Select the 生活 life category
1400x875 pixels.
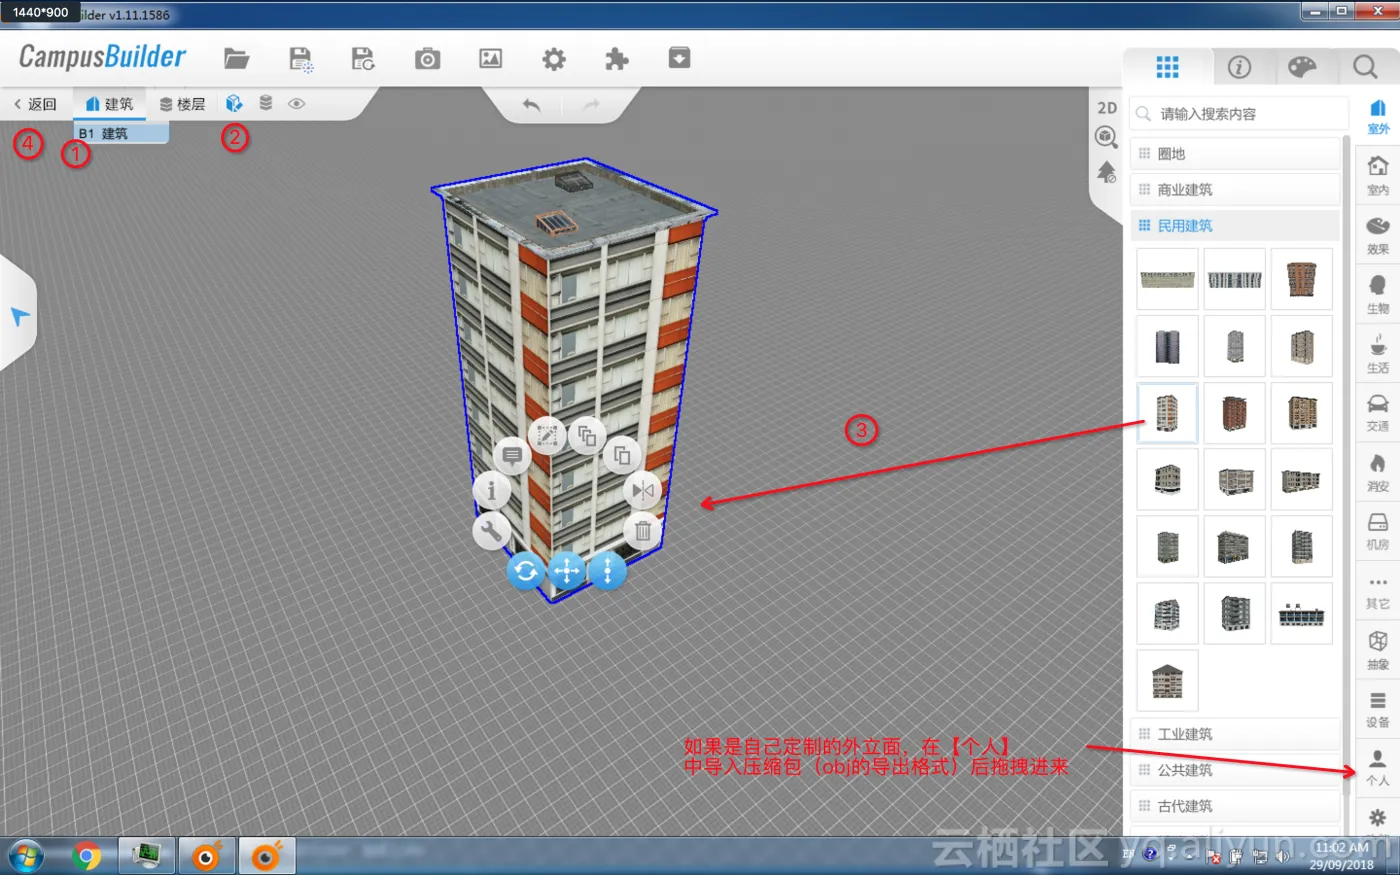1378,354
